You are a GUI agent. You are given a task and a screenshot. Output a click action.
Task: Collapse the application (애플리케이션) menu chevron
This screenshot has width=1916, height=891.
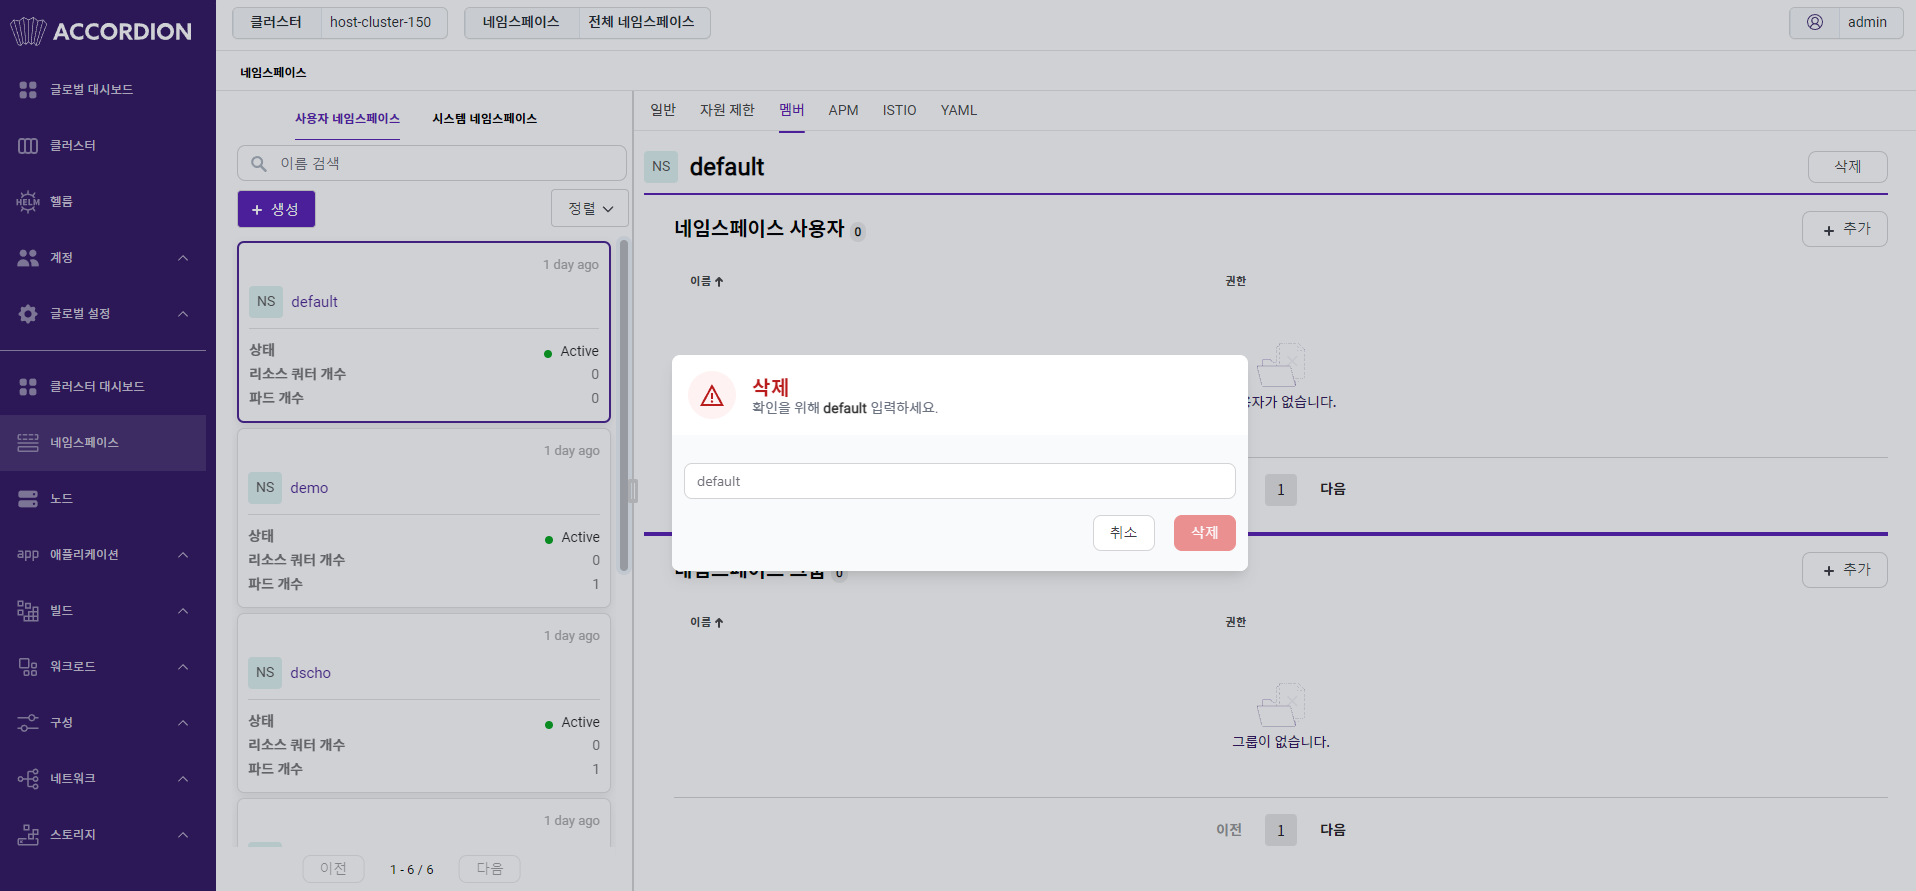183,555
